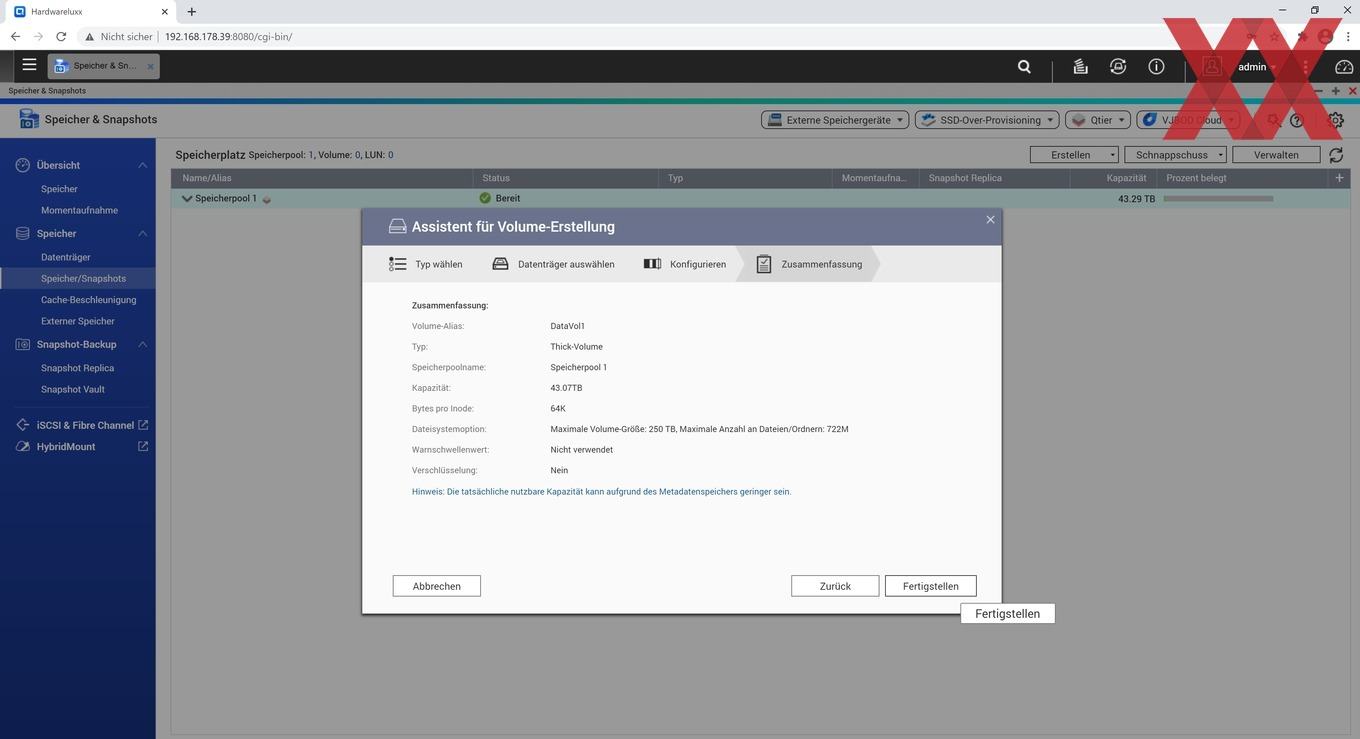Open the event notifications info icon
This screenshot has height=739, width=1360.
1156,67
